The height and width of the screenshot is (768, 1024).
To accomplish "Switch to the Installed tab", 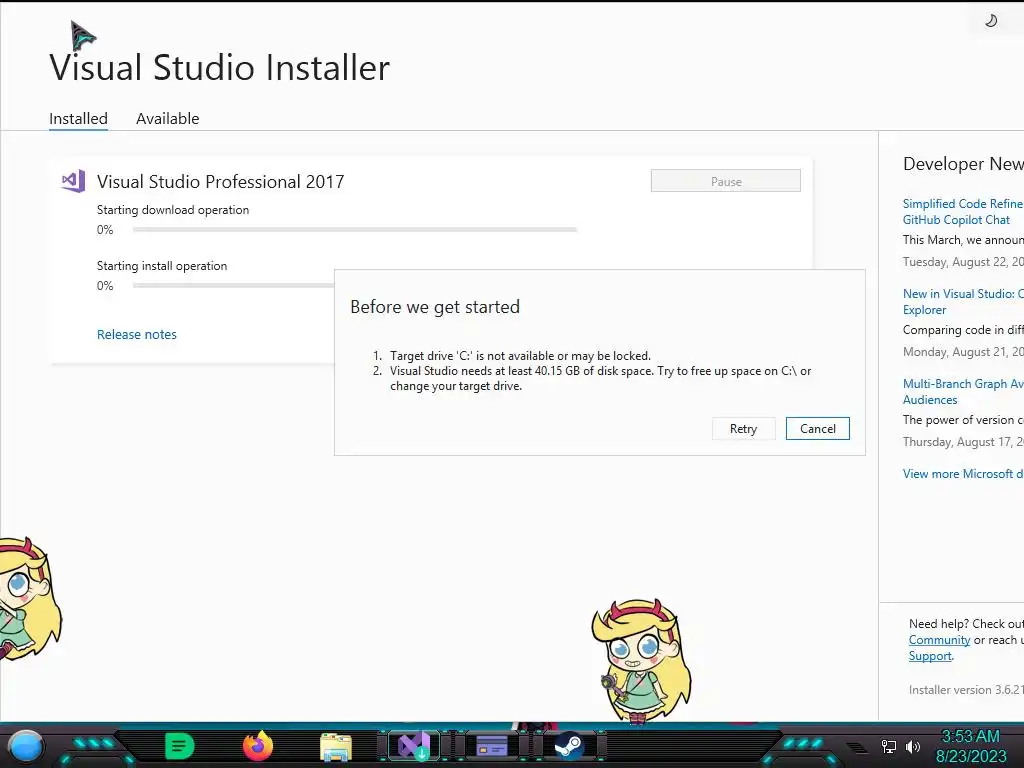I will (x=78, y=119).
